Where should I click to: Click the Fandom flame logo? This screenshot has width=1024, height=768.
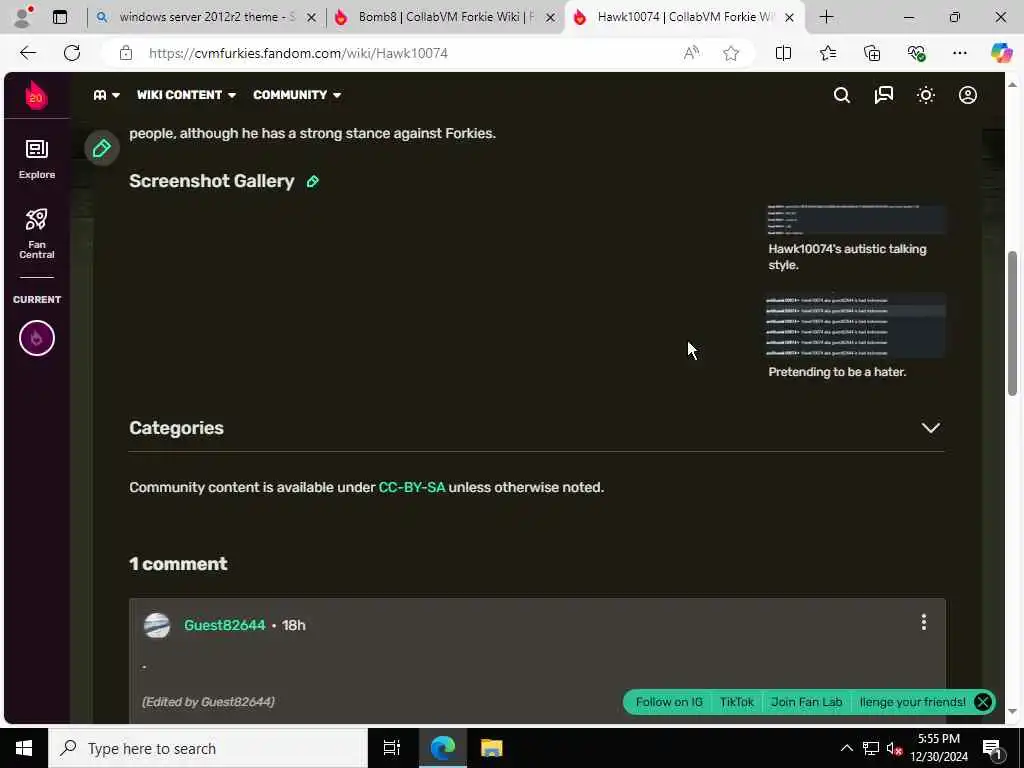(37, 95)
